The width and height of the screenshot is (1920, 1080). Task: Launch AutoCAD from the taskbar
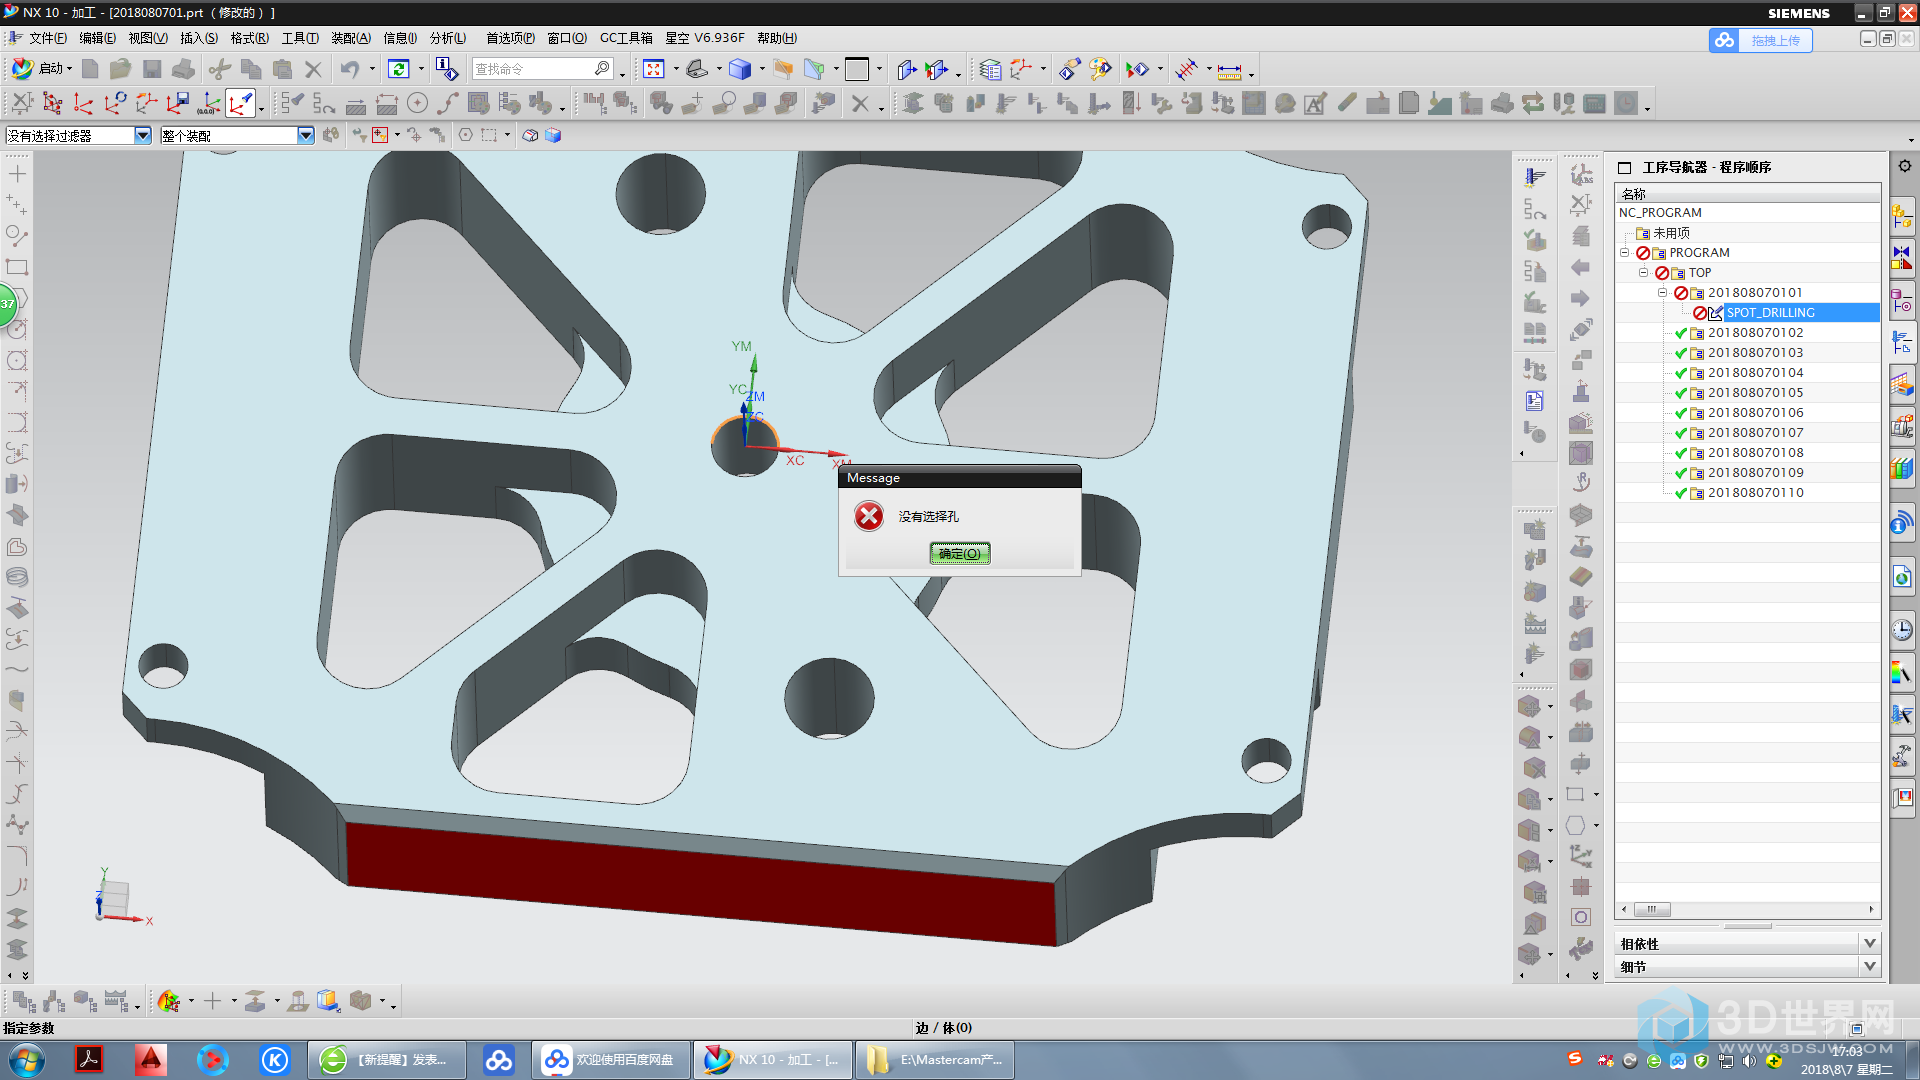[151, 1060]
